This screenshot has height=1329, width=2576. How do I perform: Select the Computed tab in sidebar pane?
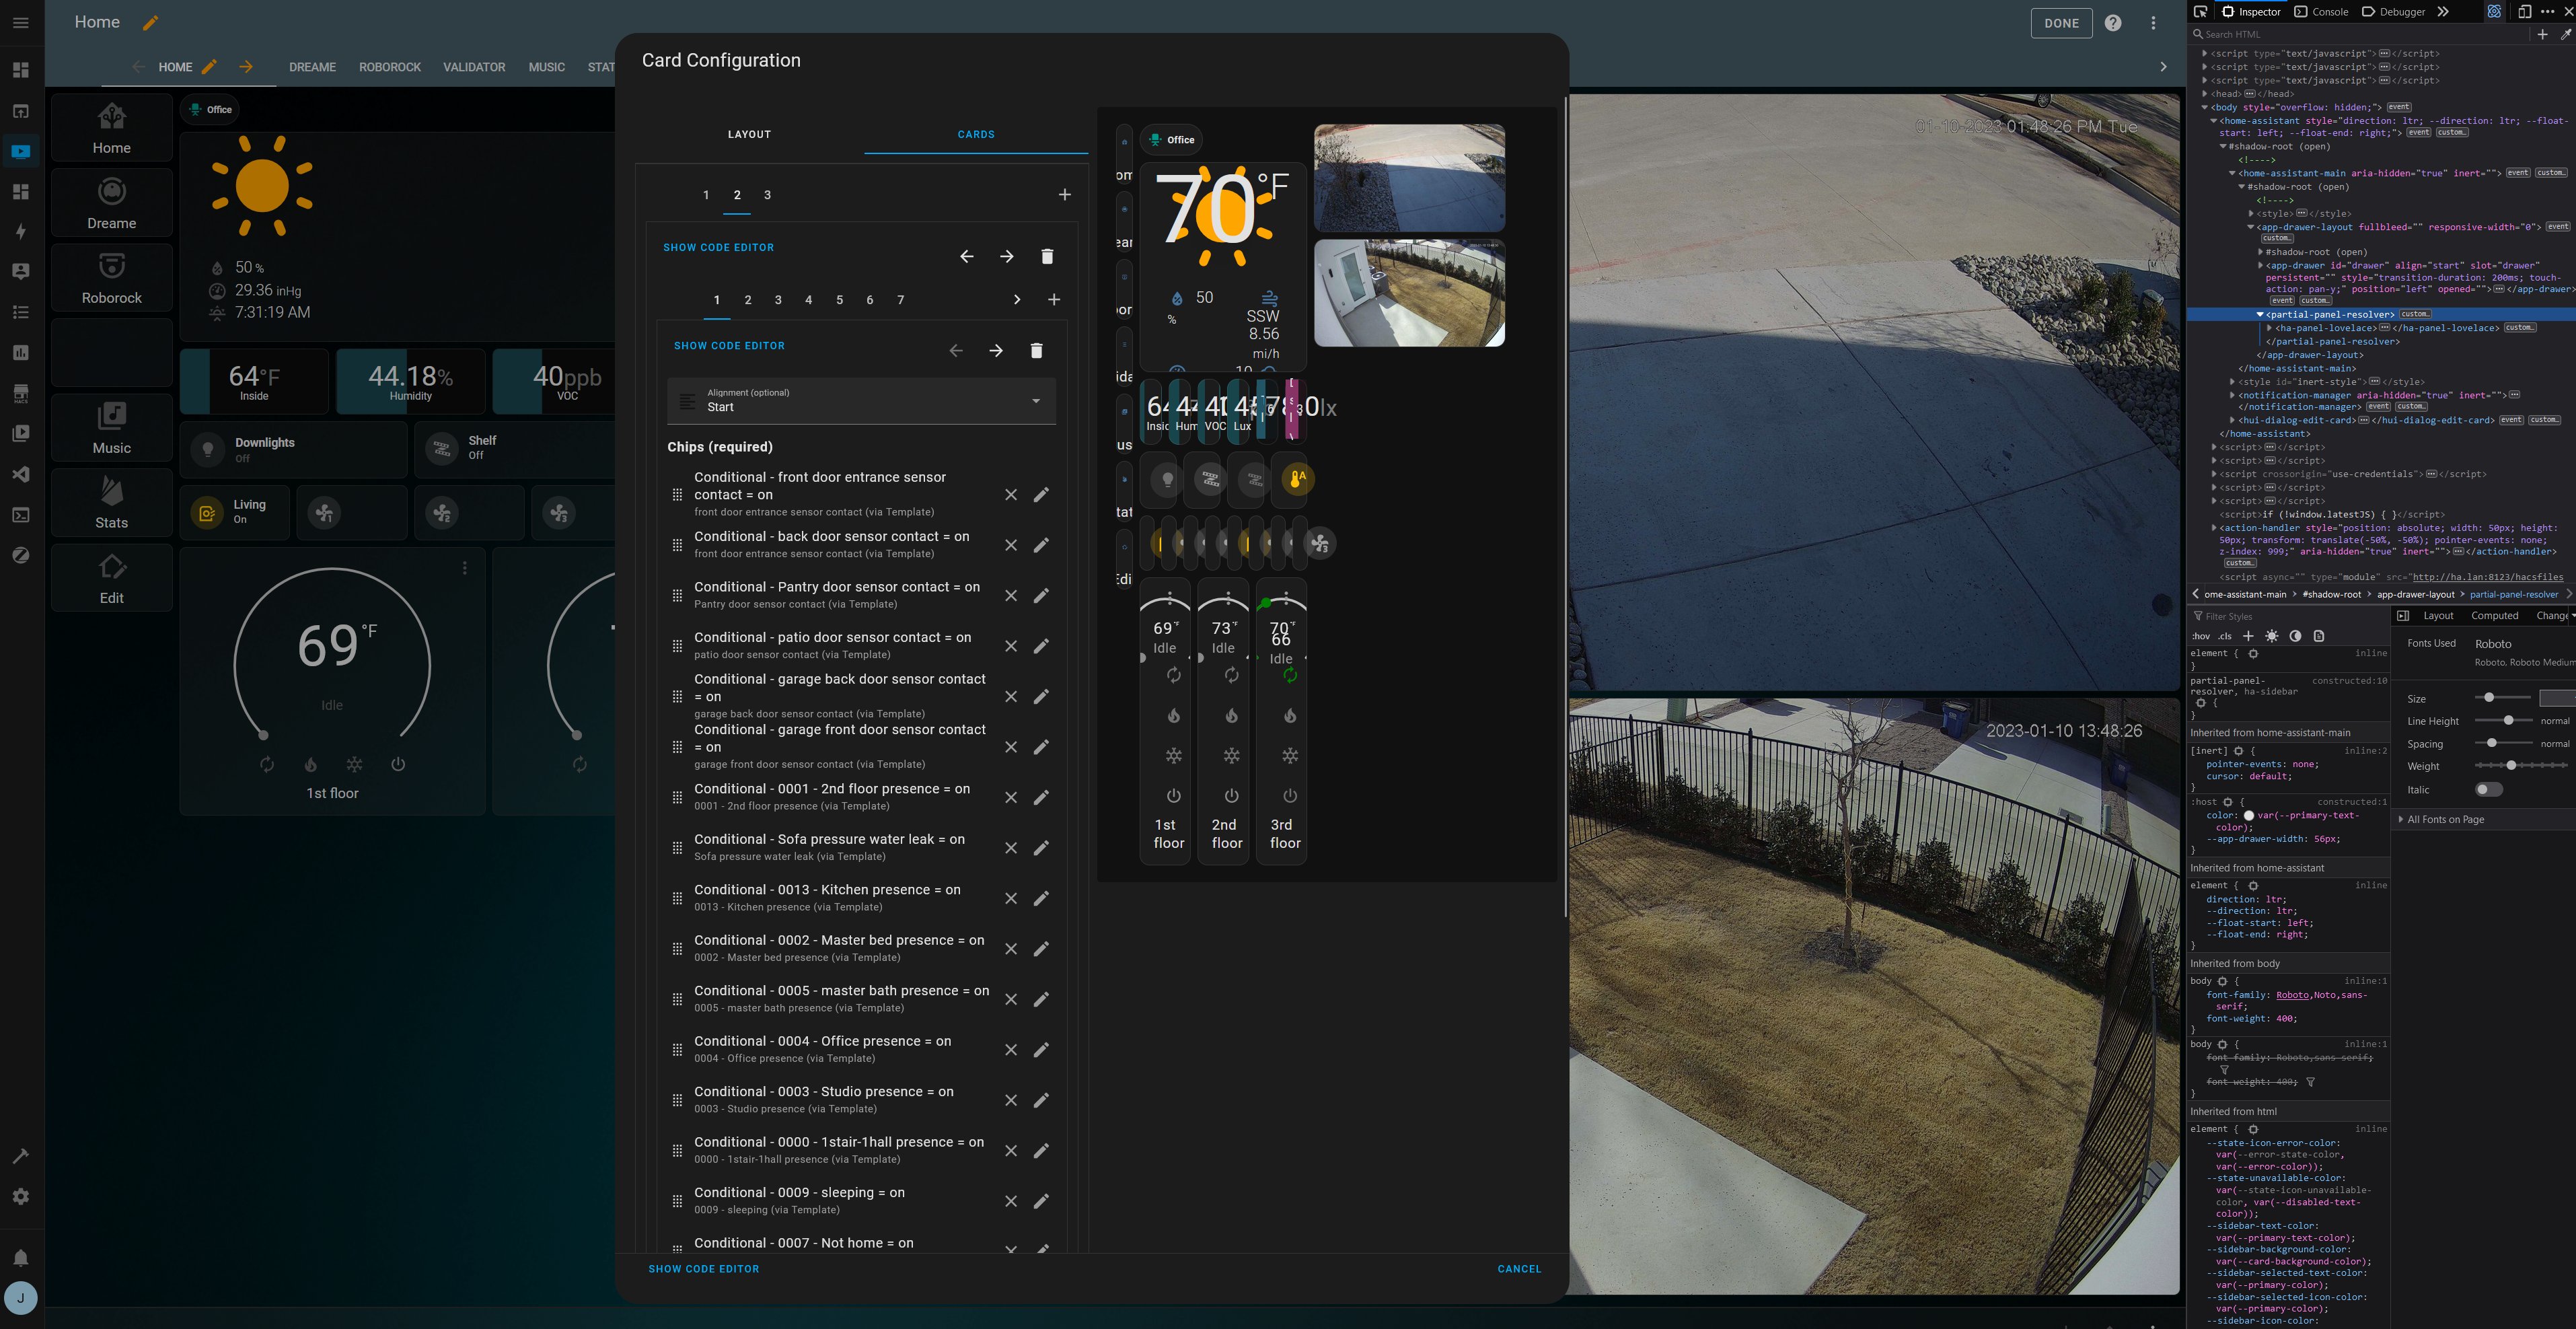[2494, 616]
